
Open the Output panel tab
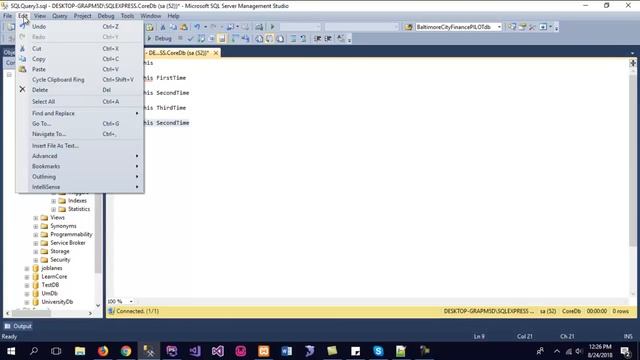click(x=18, y=326)
